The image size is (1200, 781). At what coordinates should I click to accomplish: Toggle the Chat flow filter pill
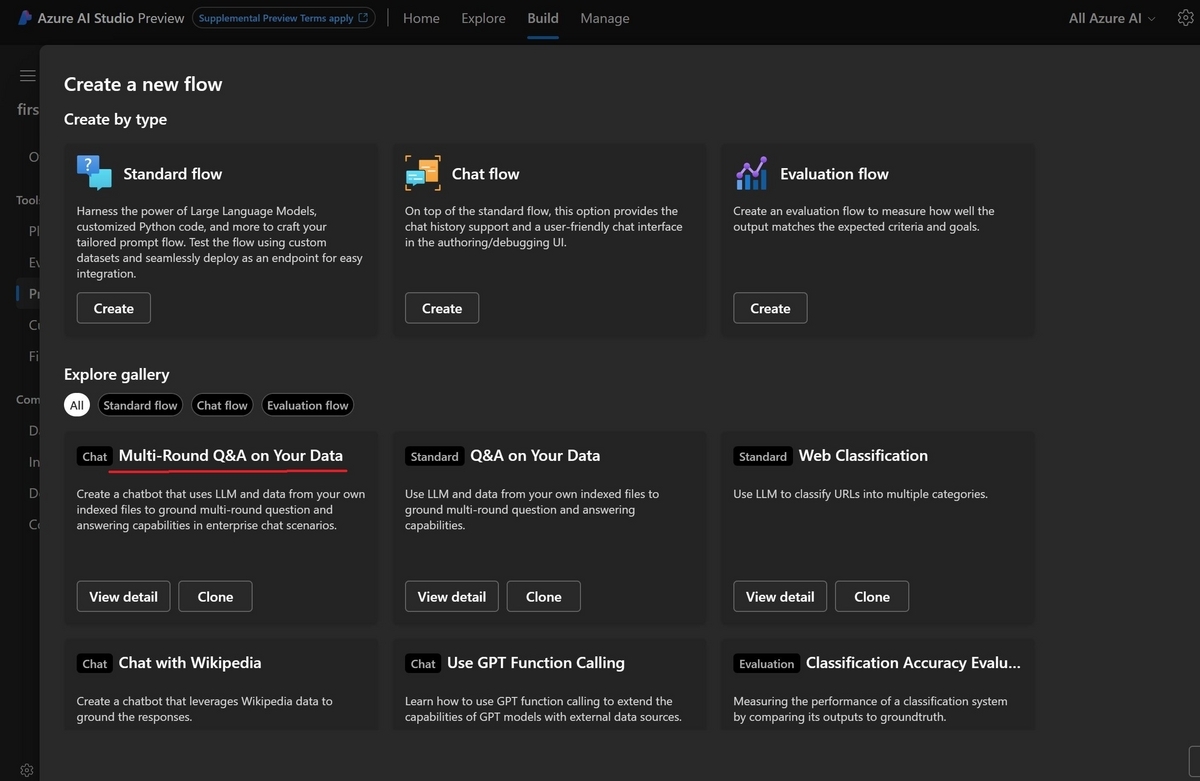coord(221,404)
